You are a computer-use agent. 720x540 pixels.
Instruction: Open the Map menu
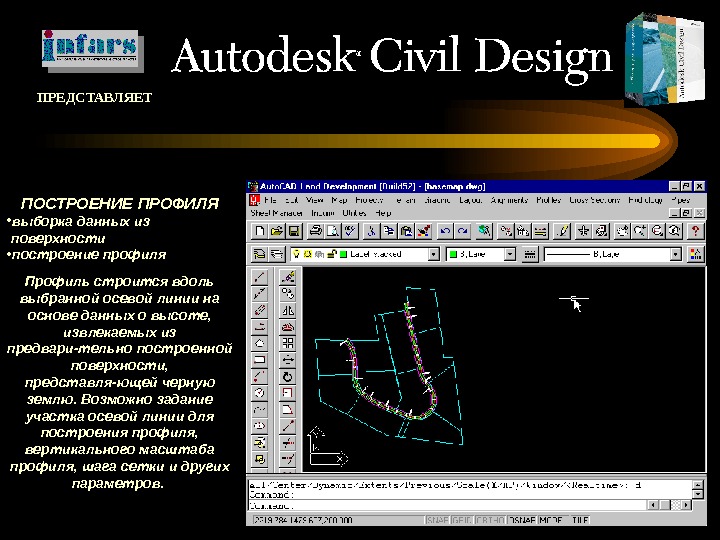(x=339, y=200)
